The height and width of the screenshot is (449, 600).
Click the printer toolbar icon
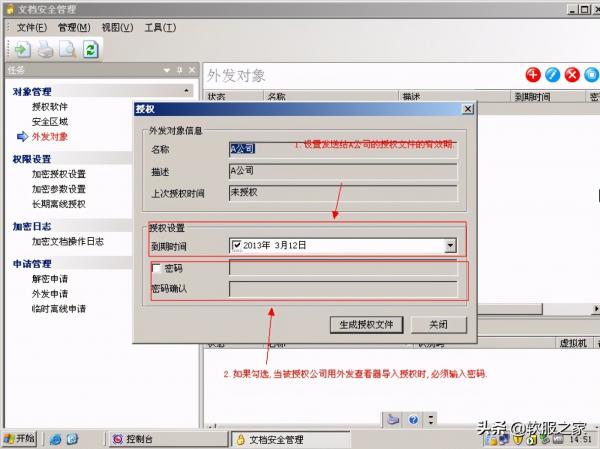click(46, 50)
